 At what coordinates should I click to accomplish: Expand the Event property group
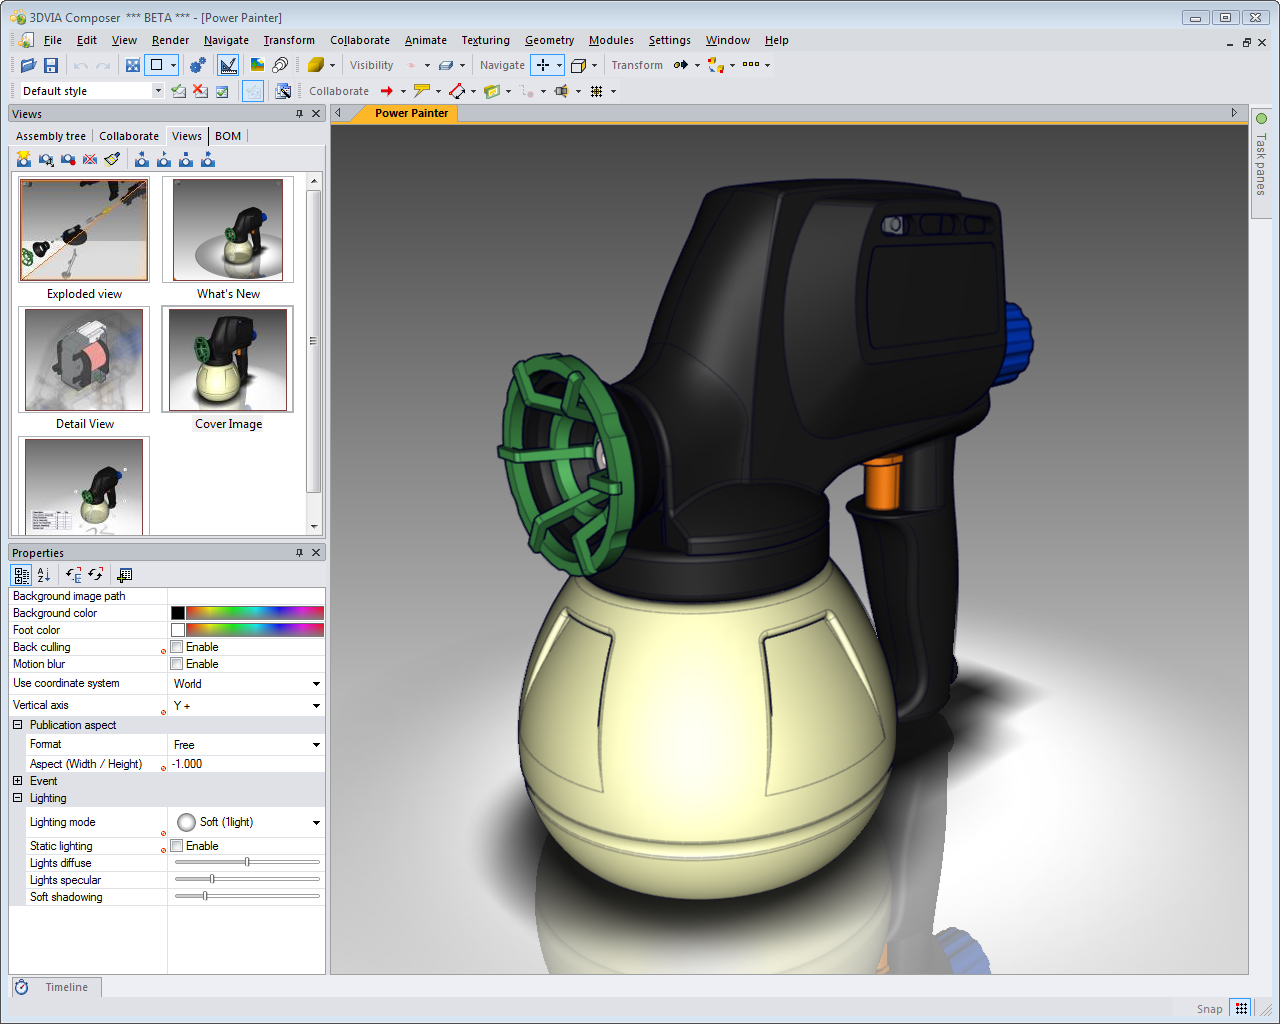pos(18,781)
